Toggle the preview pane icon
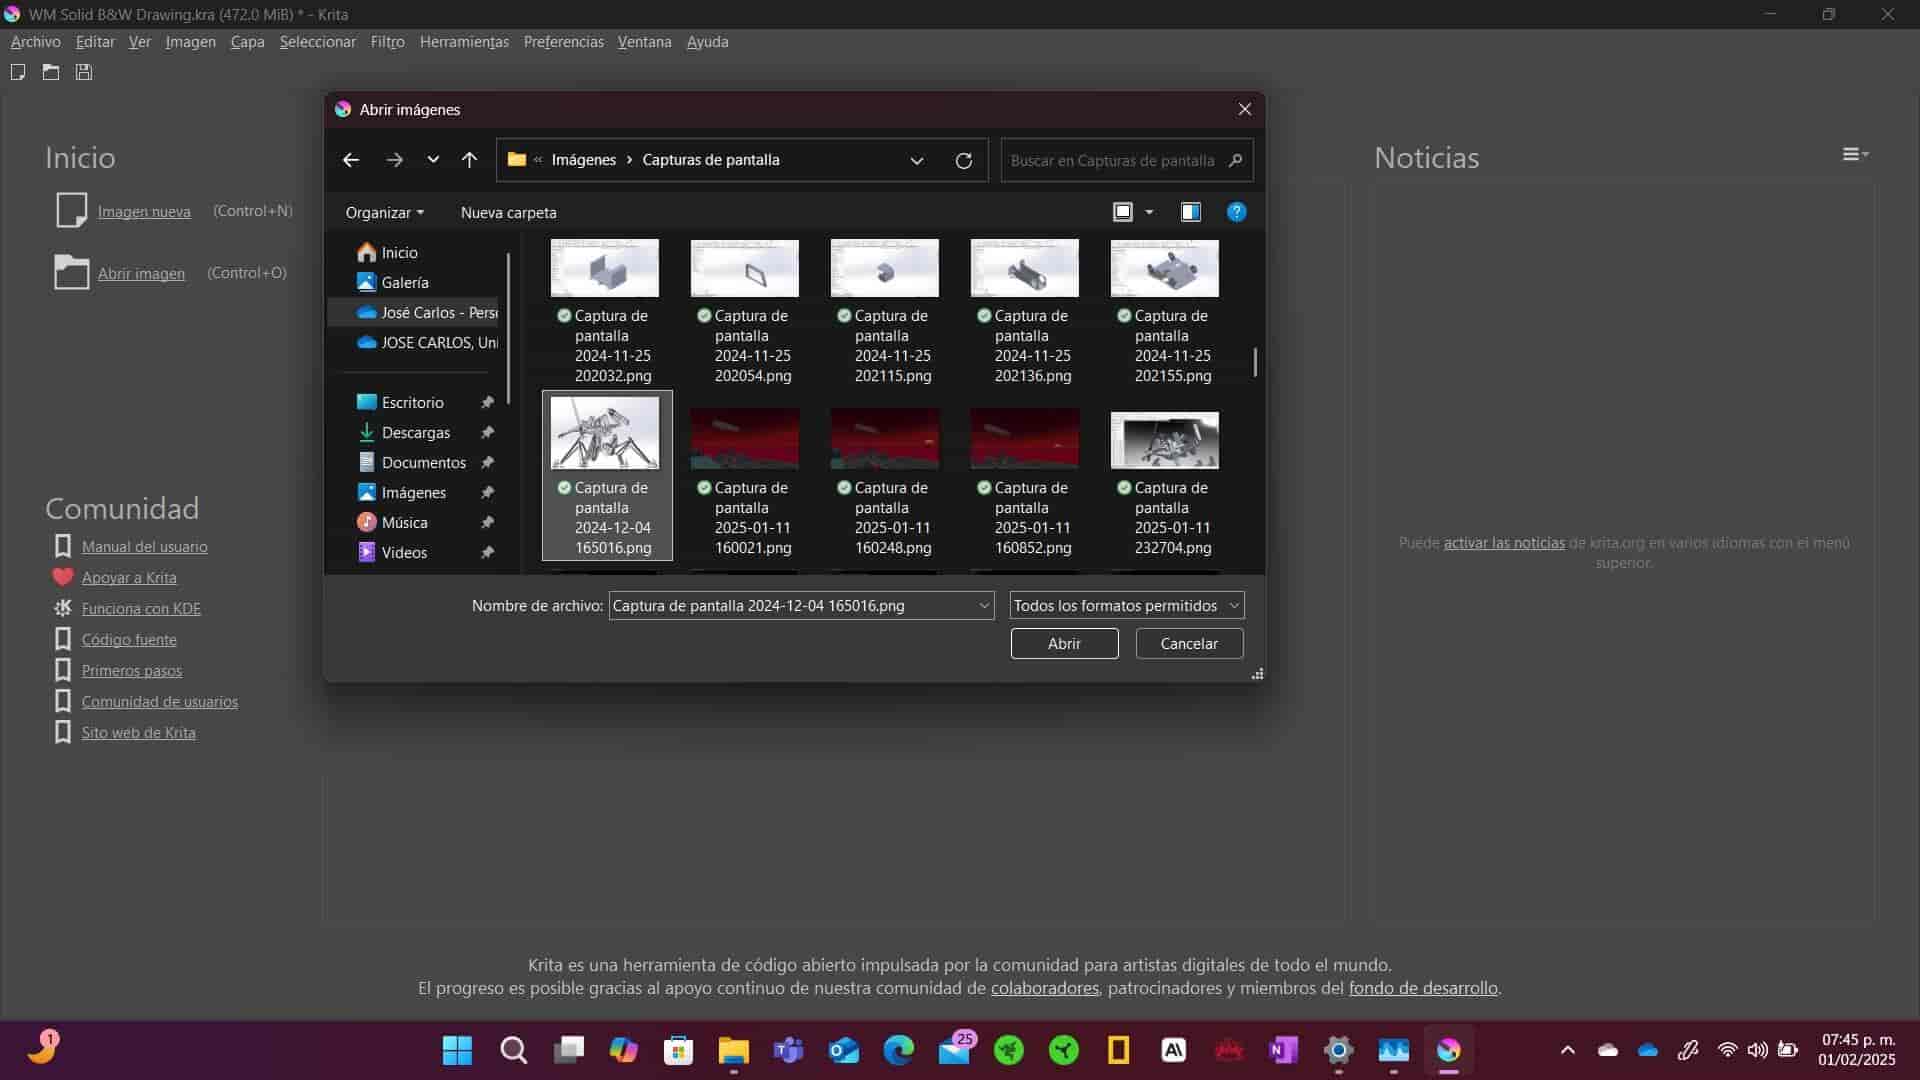 (x=1191, y=212)
